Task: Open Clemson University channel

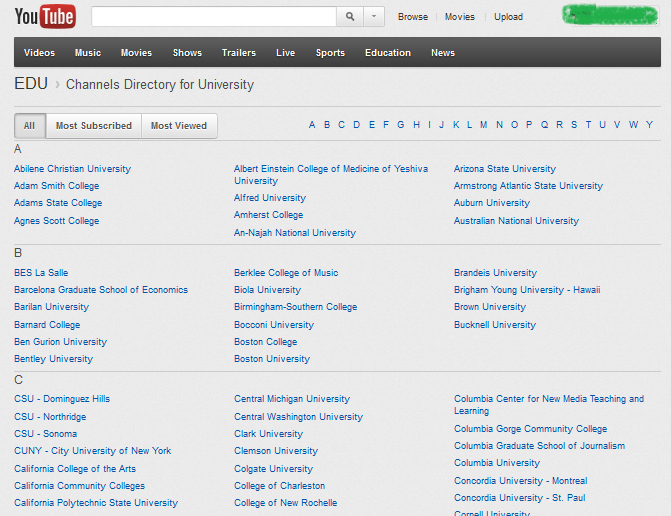Action: point(276,451)
